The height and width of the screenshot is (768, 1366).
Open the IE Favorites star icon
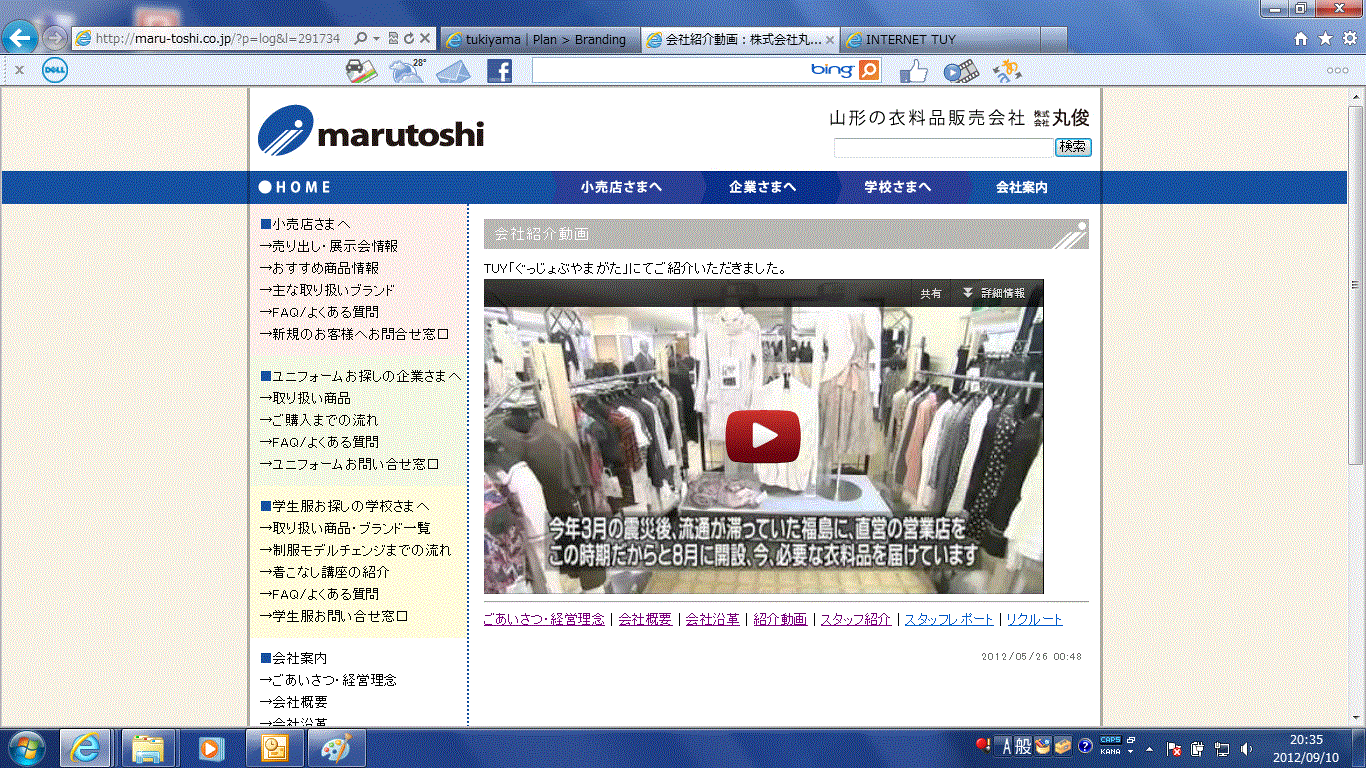pyautogui.click(x=1325, y=39)
